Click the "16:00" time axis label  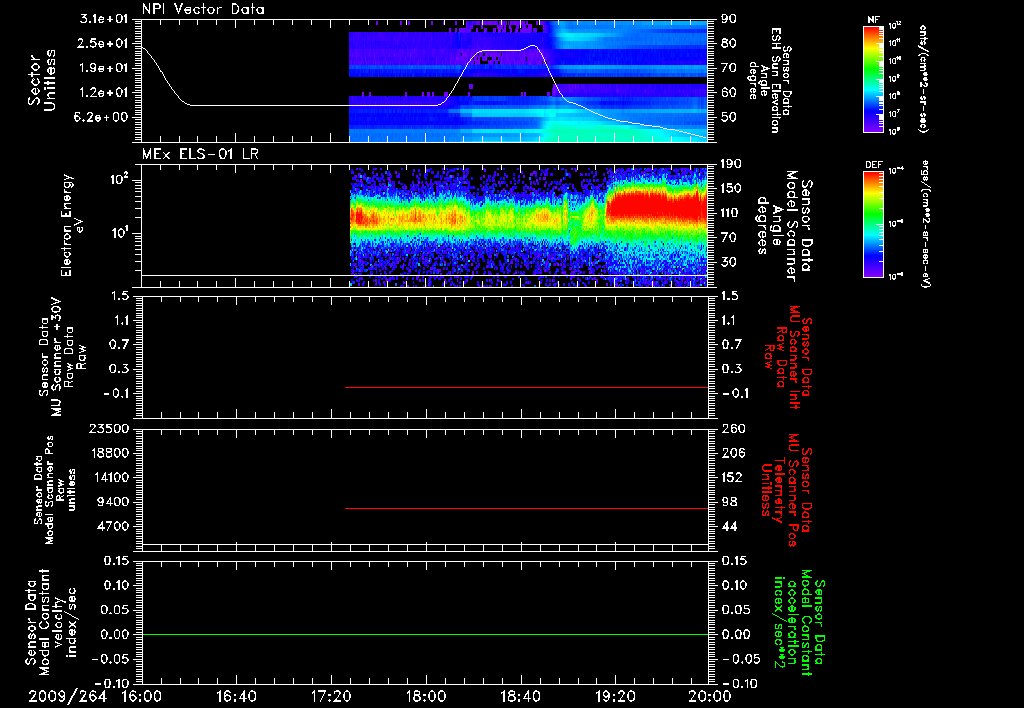coord(142,696)
